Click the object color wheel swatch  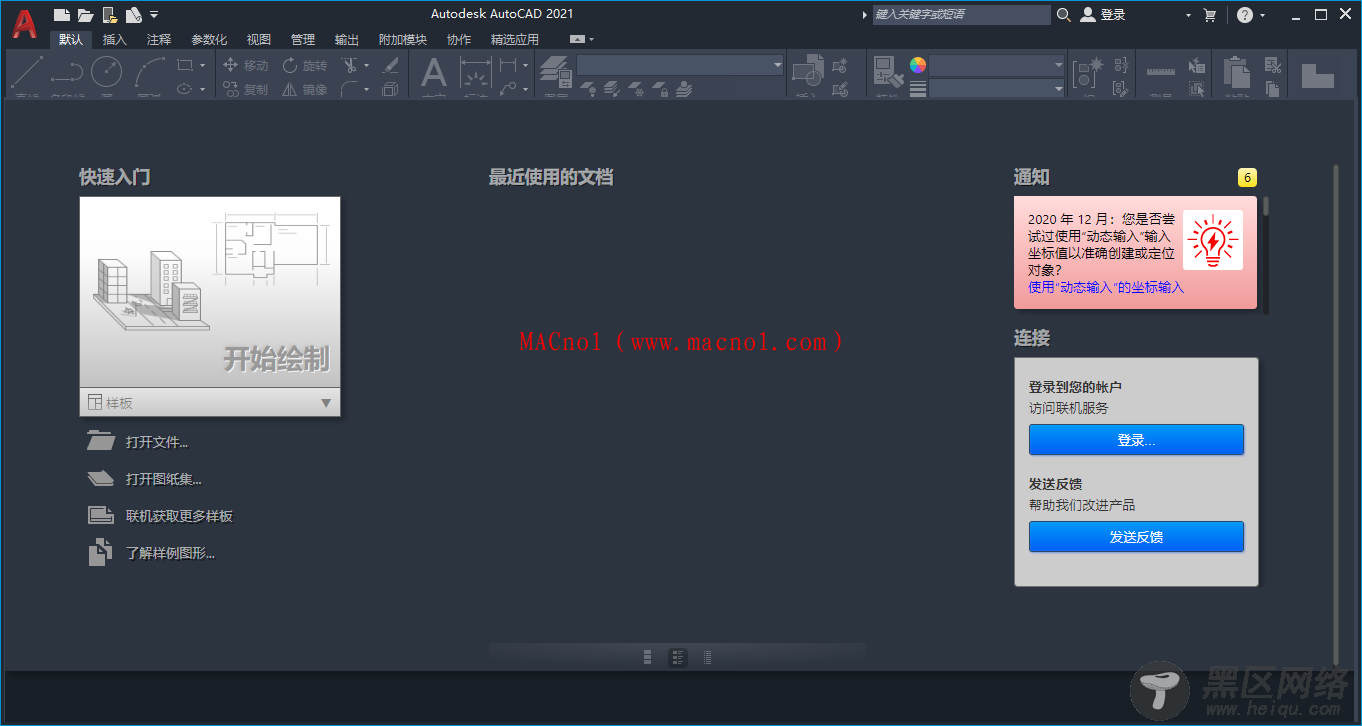(x=918, y=65)
